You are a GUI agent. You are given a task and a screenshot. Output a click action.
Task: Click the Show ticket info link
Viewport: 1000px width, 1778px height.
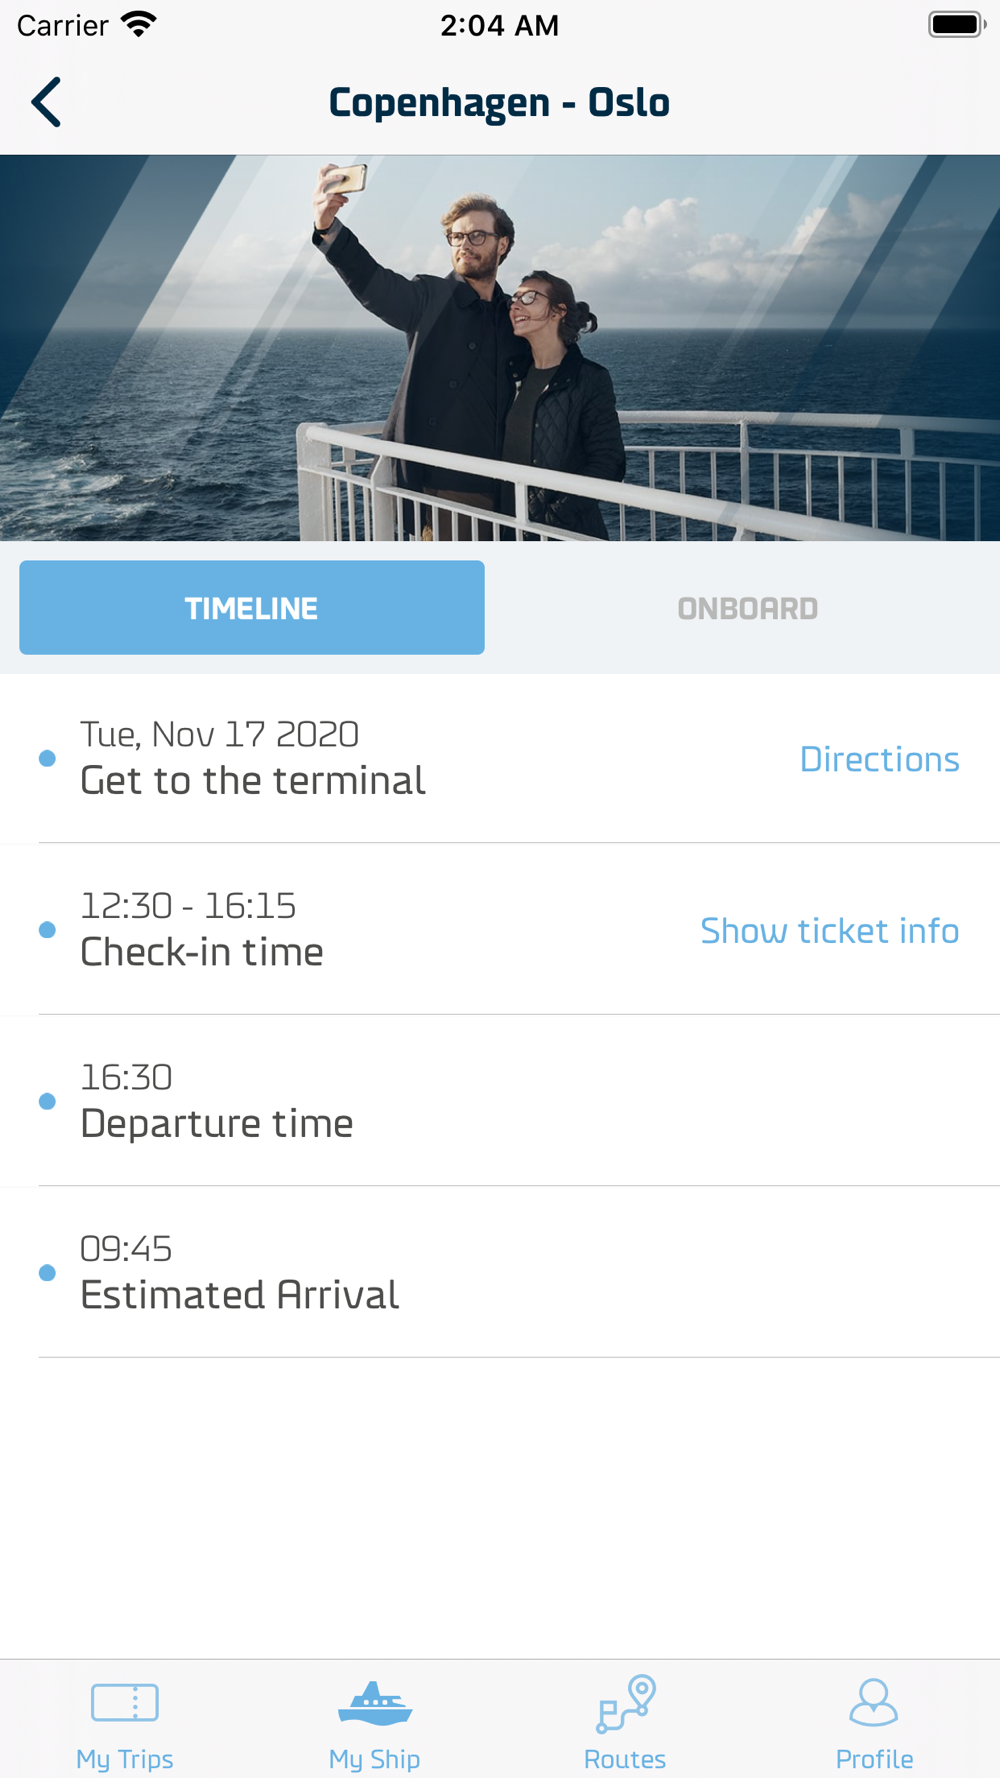point(829,930)
